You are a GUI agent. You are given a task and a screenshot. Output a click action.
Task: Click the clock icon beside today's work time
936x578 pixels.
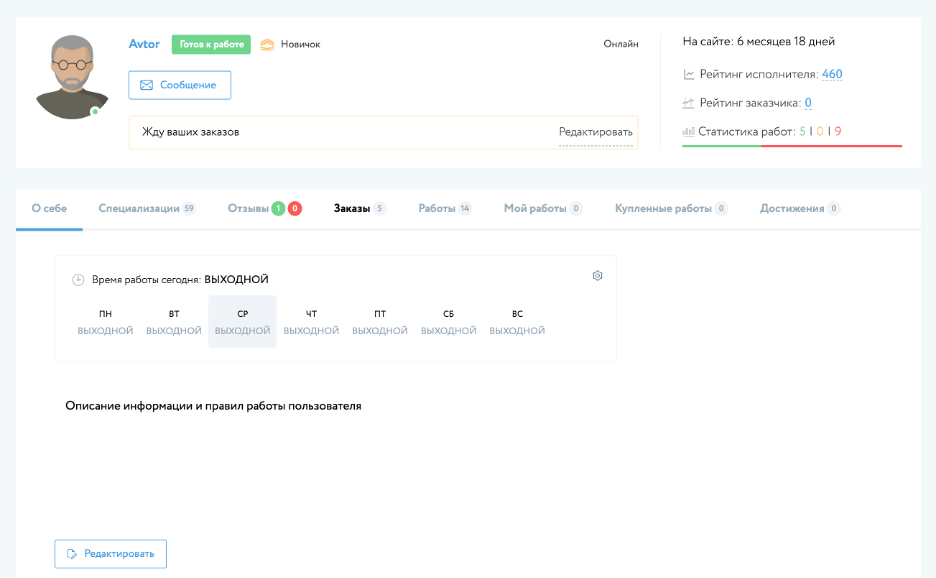click(78, 280)
